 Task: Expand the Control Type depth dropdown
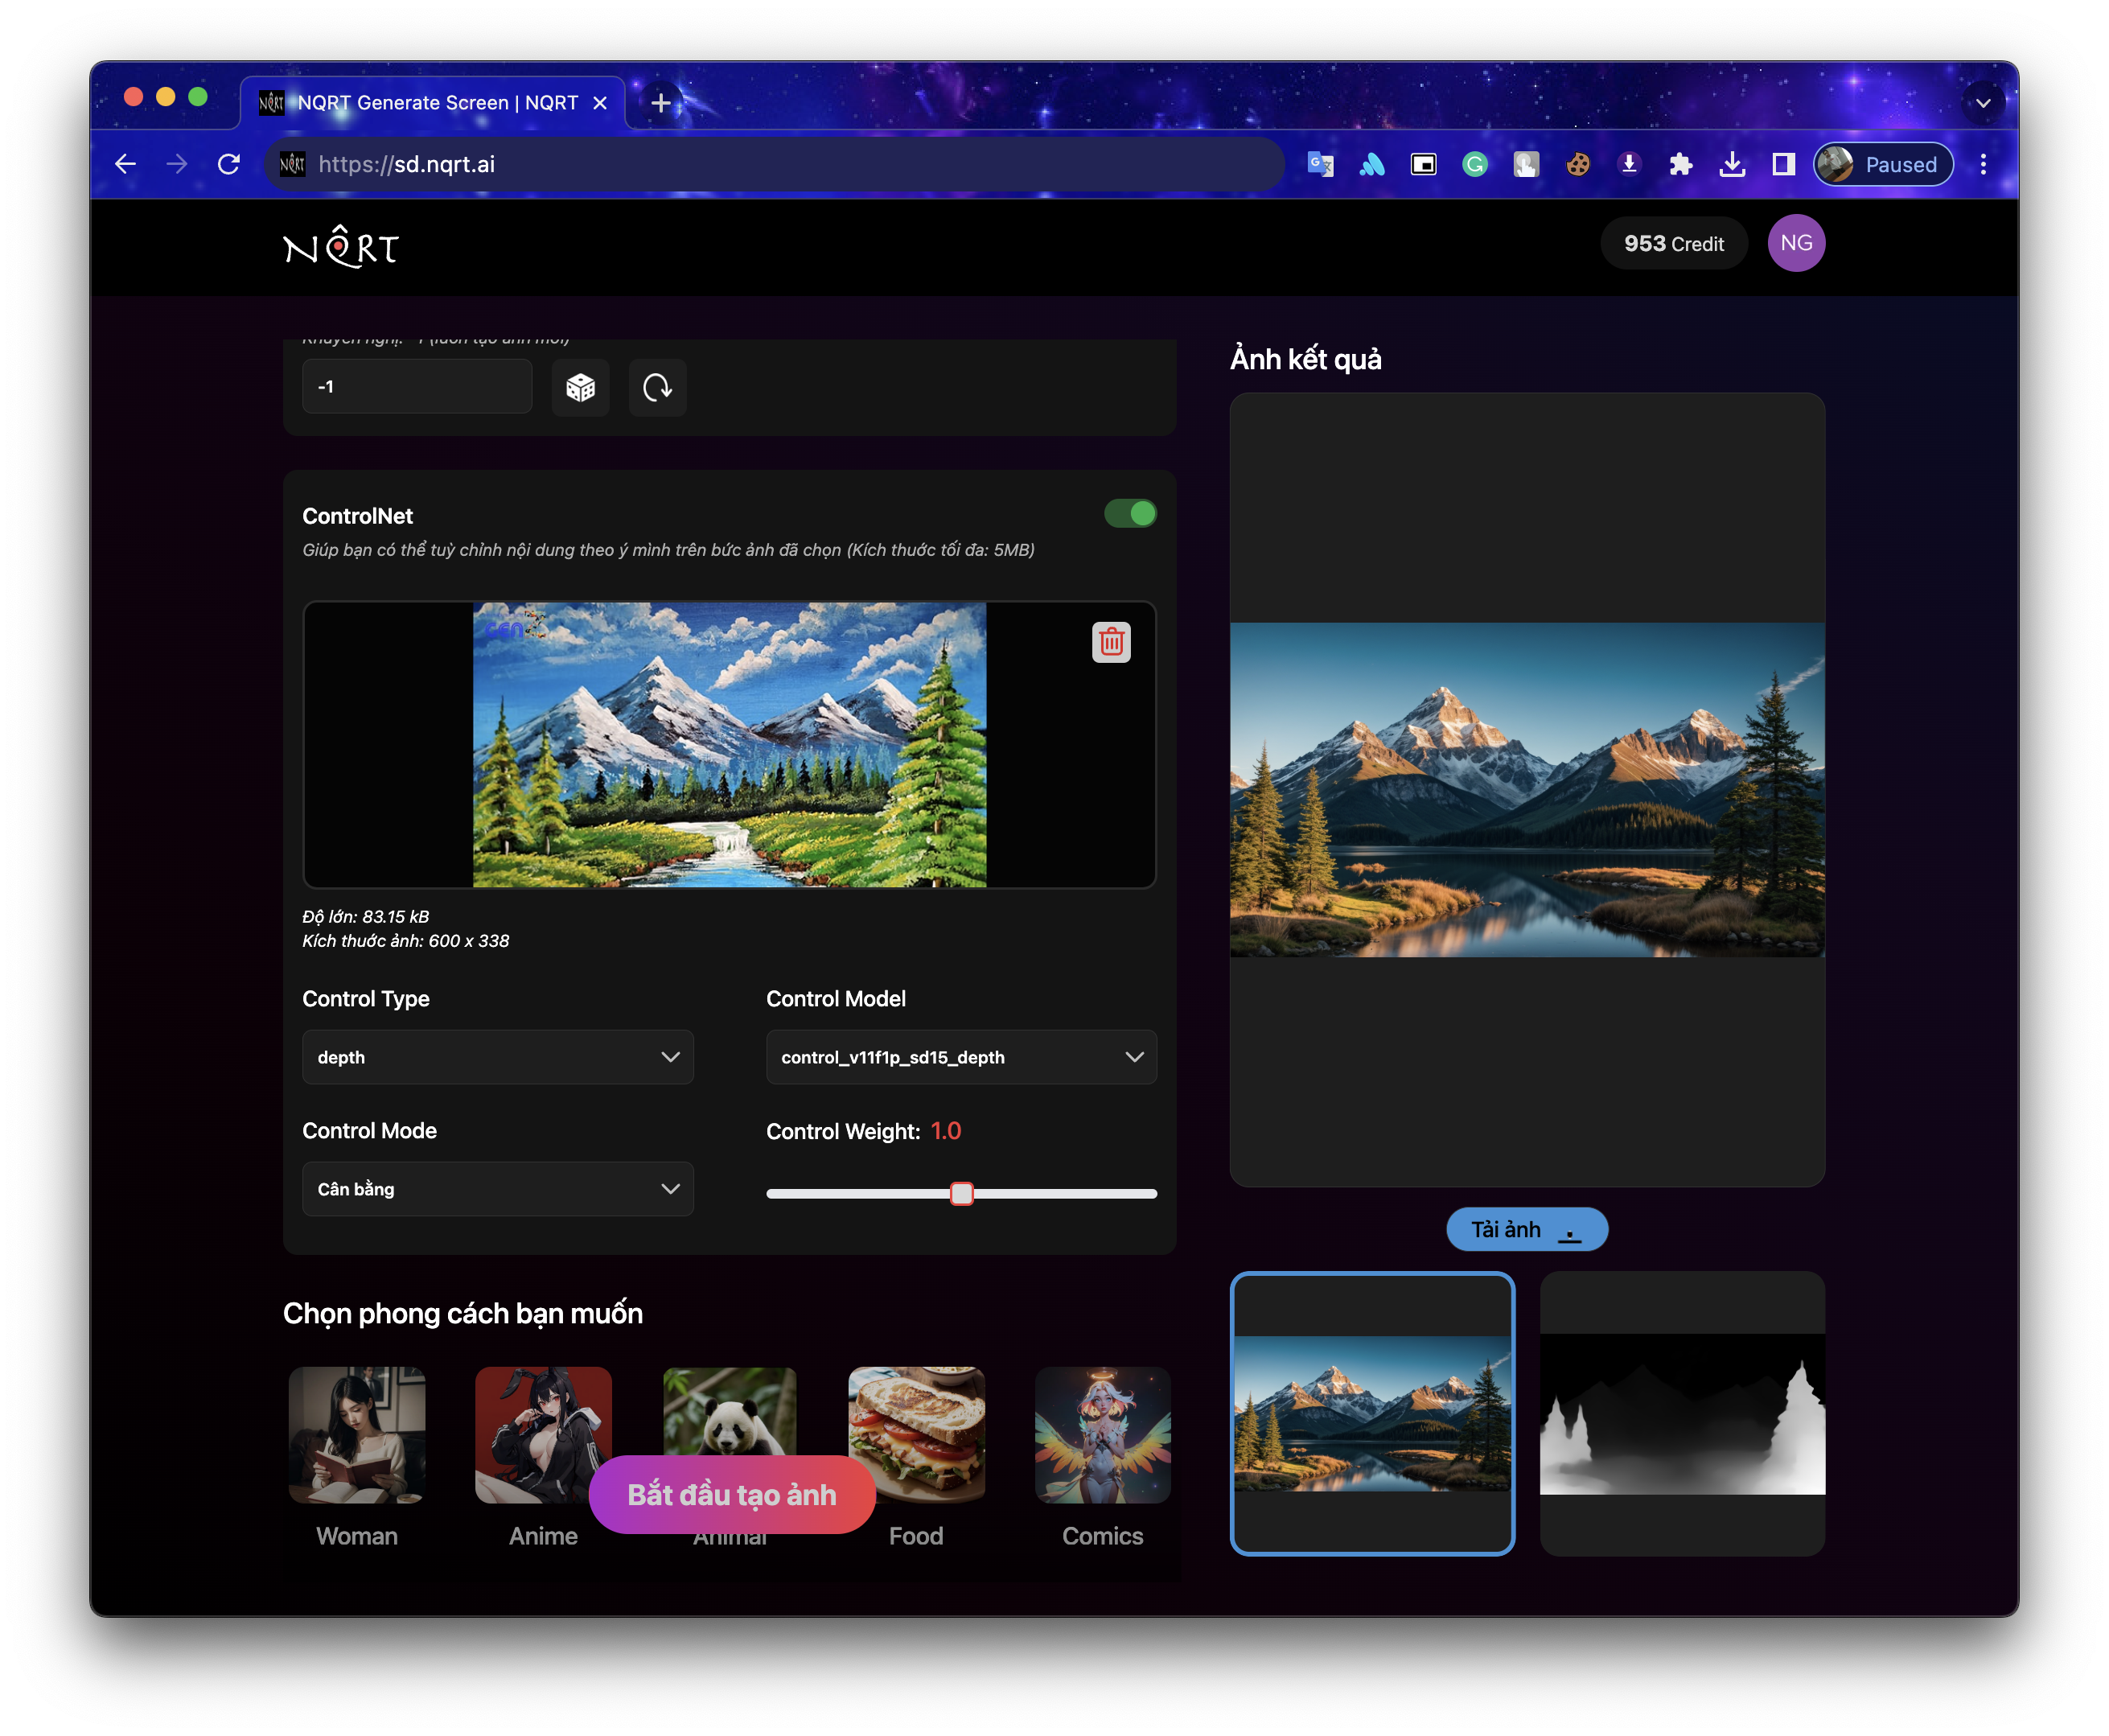(x=497, y=1057)
